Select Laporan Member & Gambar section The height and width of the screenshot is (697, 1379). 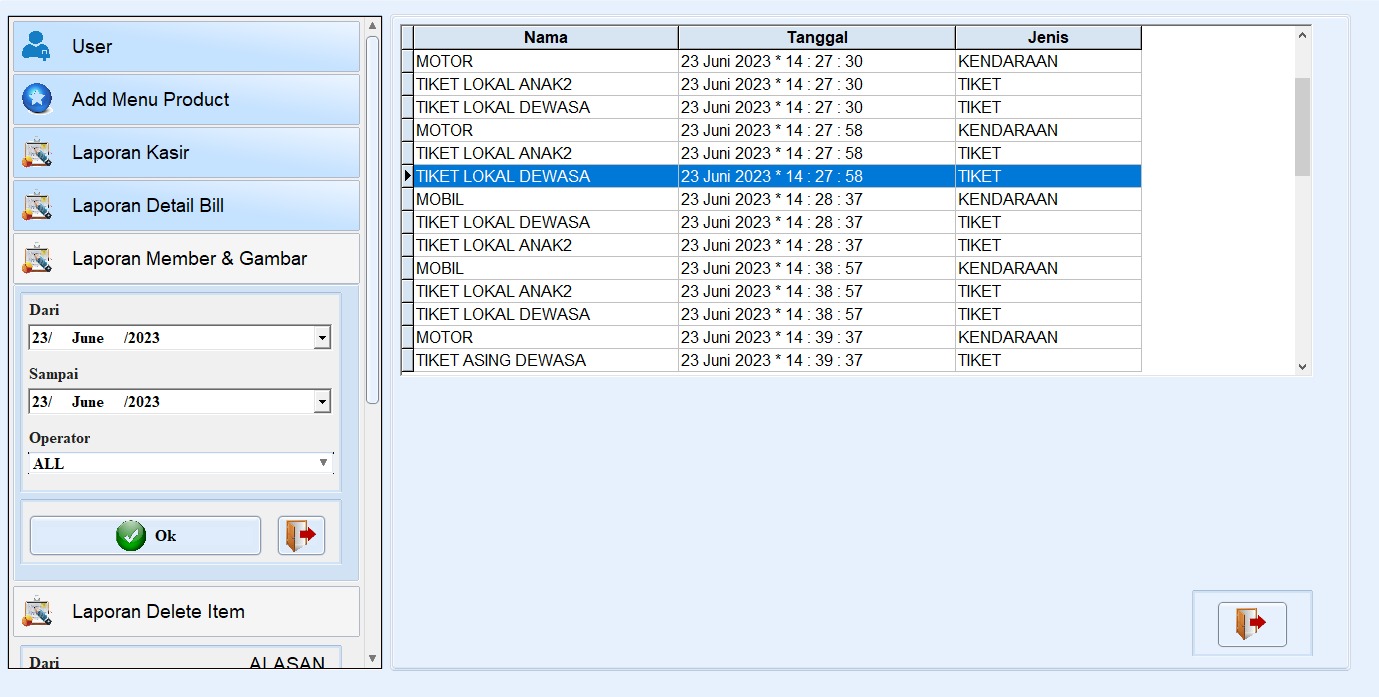pyautogui.click(x=186, y=258)
